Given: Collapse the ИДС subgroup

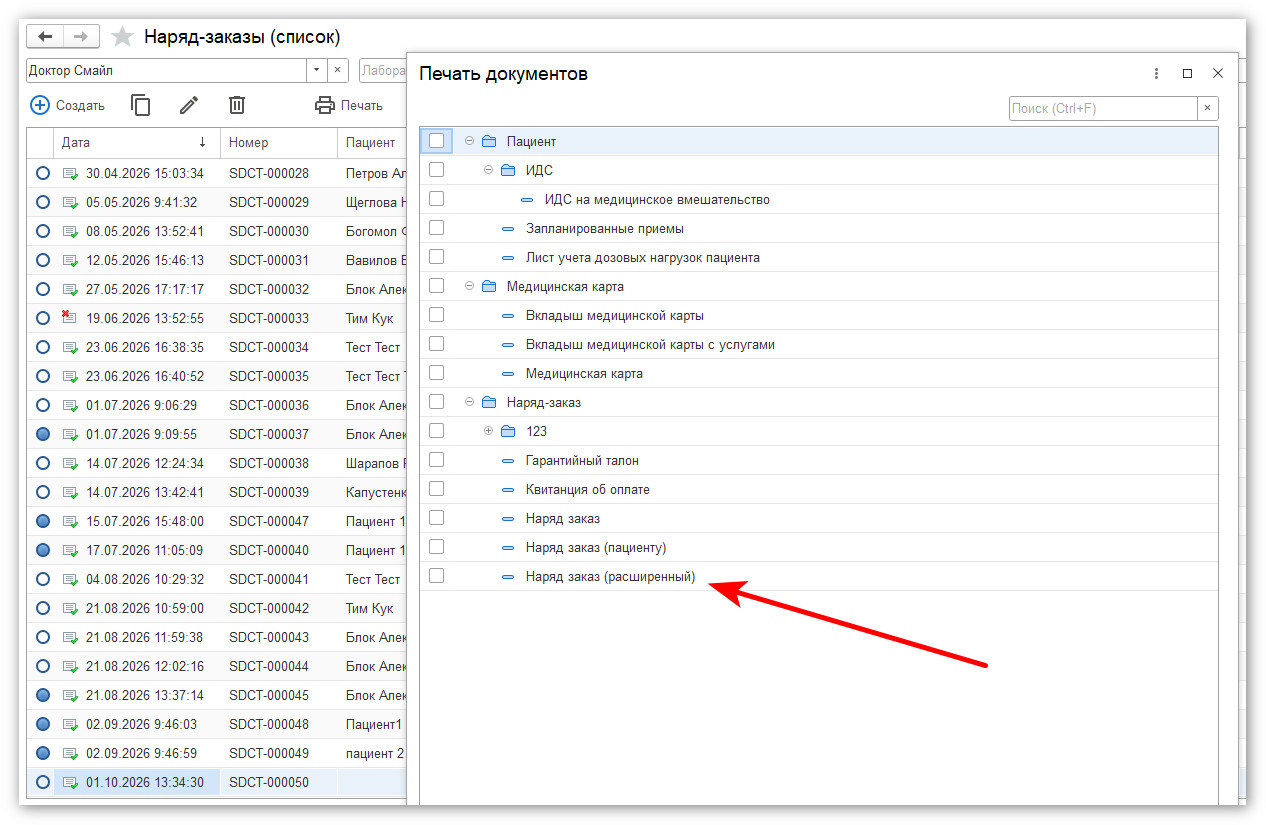Looking at the screenshot, I should click(489, 170).
